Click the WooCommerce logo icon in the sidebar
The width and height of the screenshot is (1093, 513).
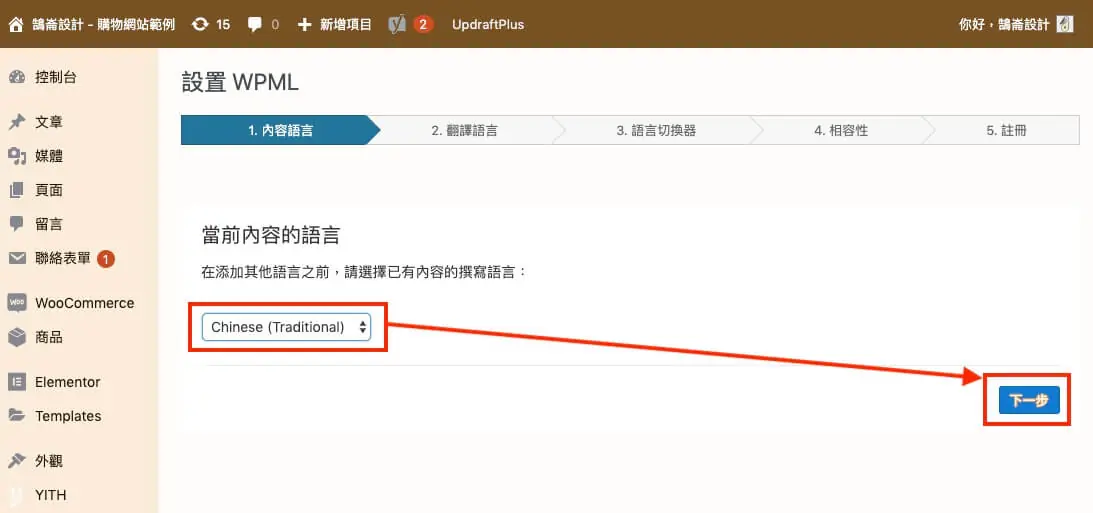click(x=17, y=303)
